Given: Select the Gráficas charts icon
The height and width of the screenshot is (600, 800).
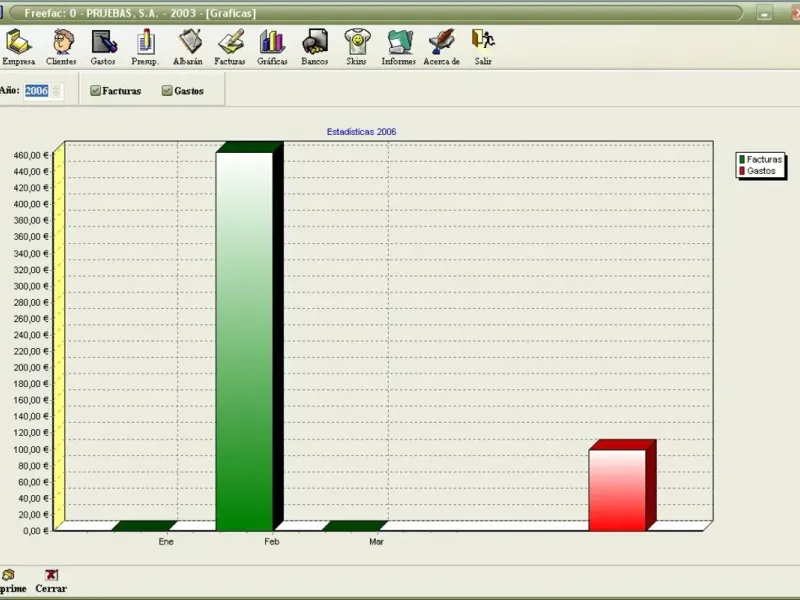Looking at the screenshot, I should [x=272, y=47].
